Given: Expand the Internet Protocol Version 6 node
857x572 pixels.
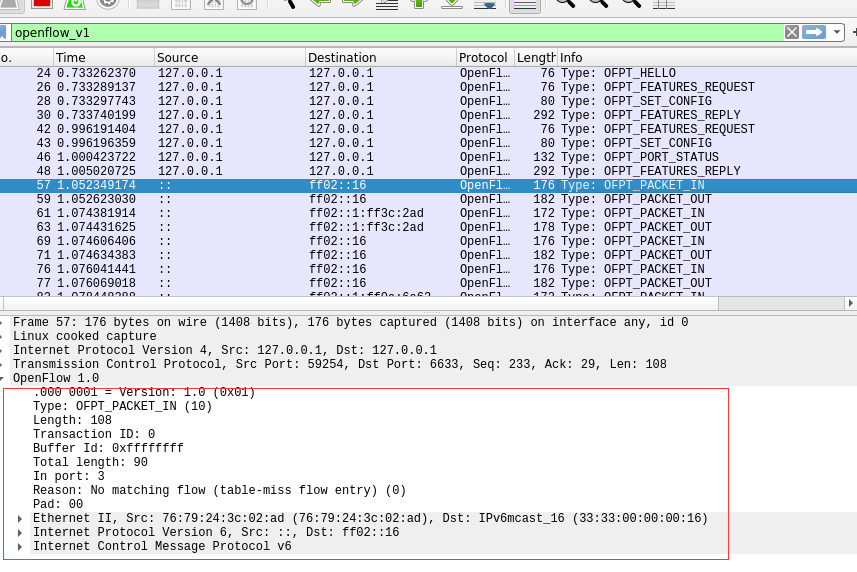Looking at the screenshot, I should pyautogui.click(x=20, y=533).
